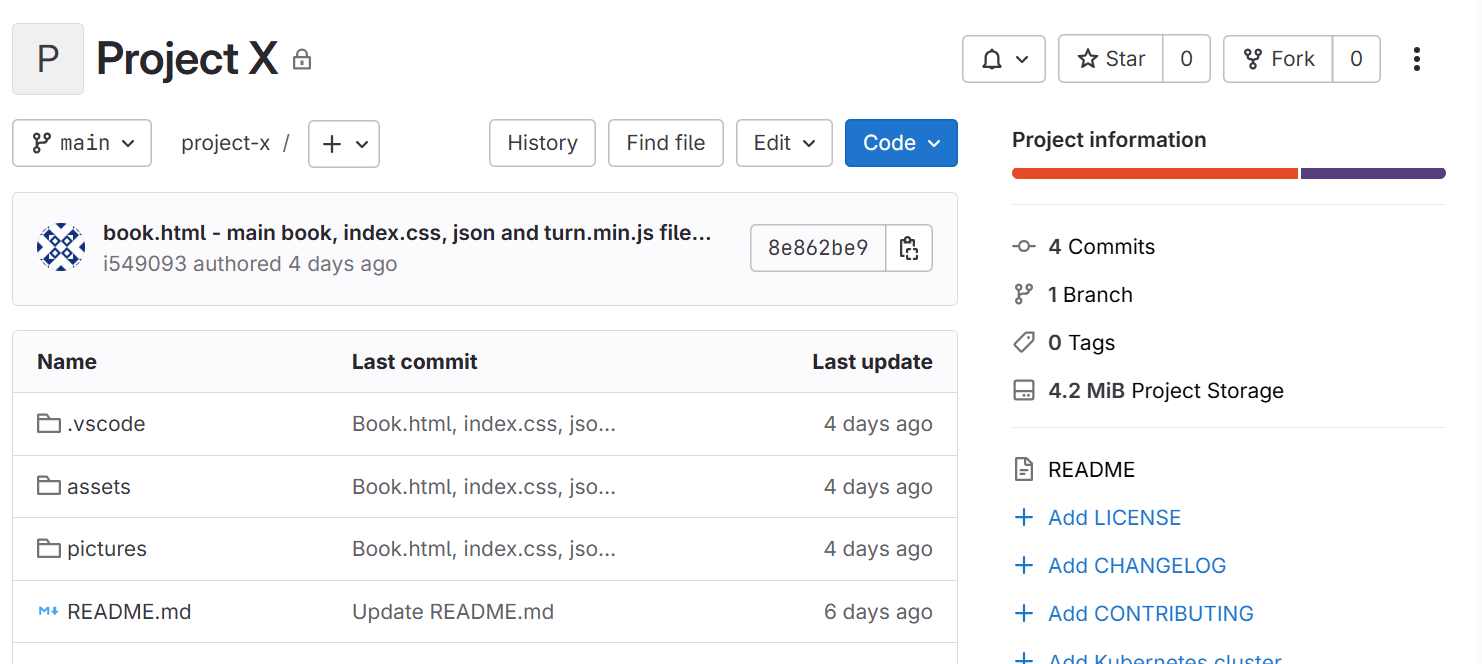
Task: Click the History button
Action: coord(542,143)
